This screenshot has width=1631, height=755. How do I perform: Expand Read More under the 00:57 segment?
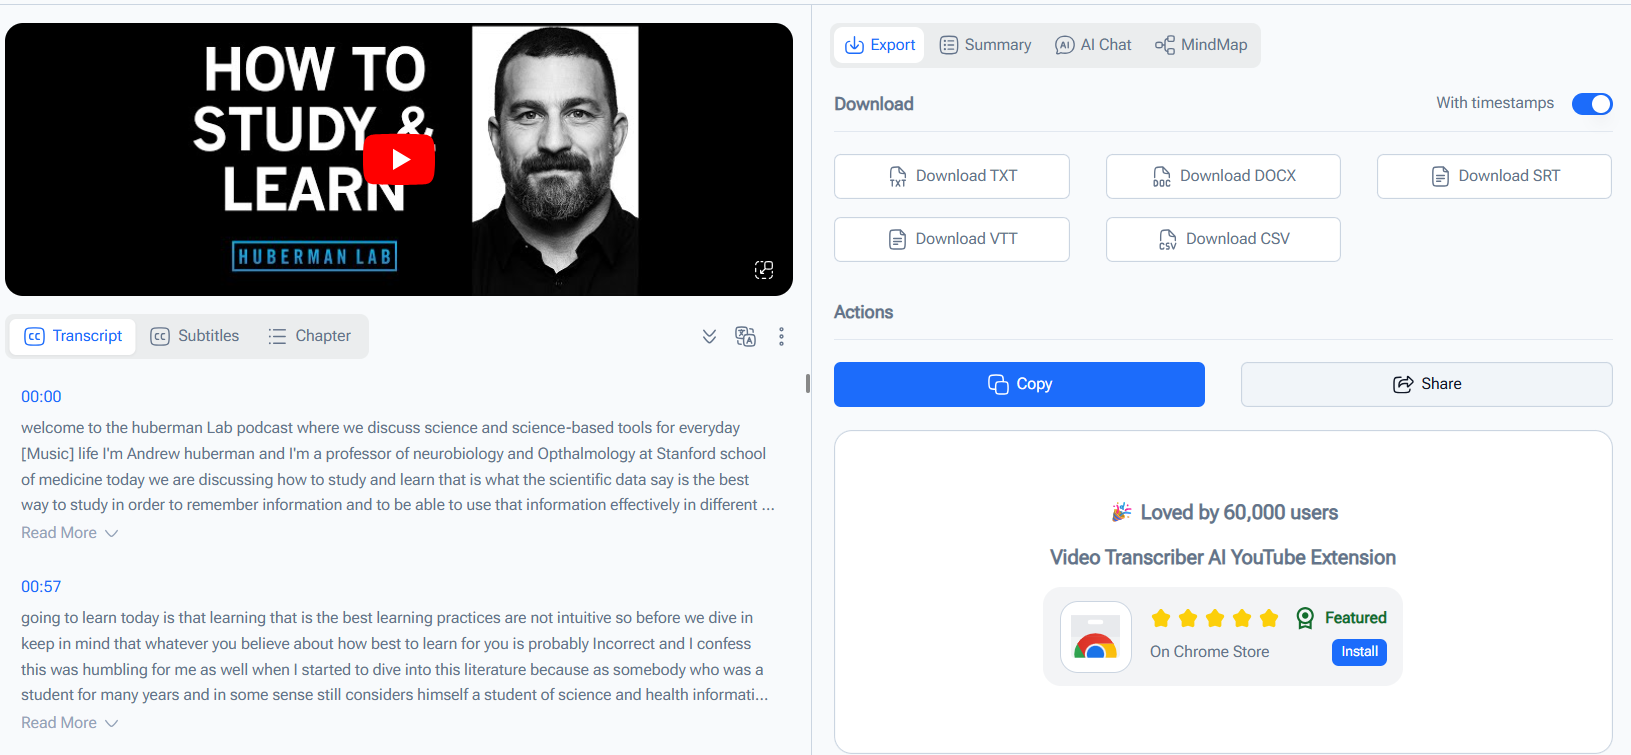pos(70,723)
